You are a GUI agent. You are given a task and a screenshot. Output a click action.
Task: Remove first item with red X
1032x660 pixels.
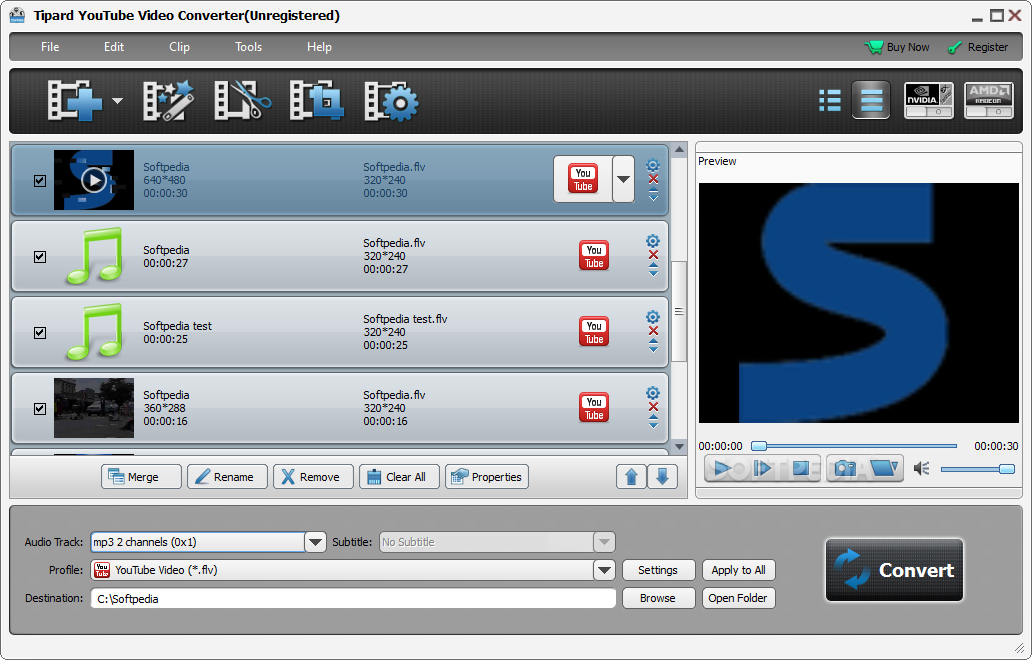653,179
